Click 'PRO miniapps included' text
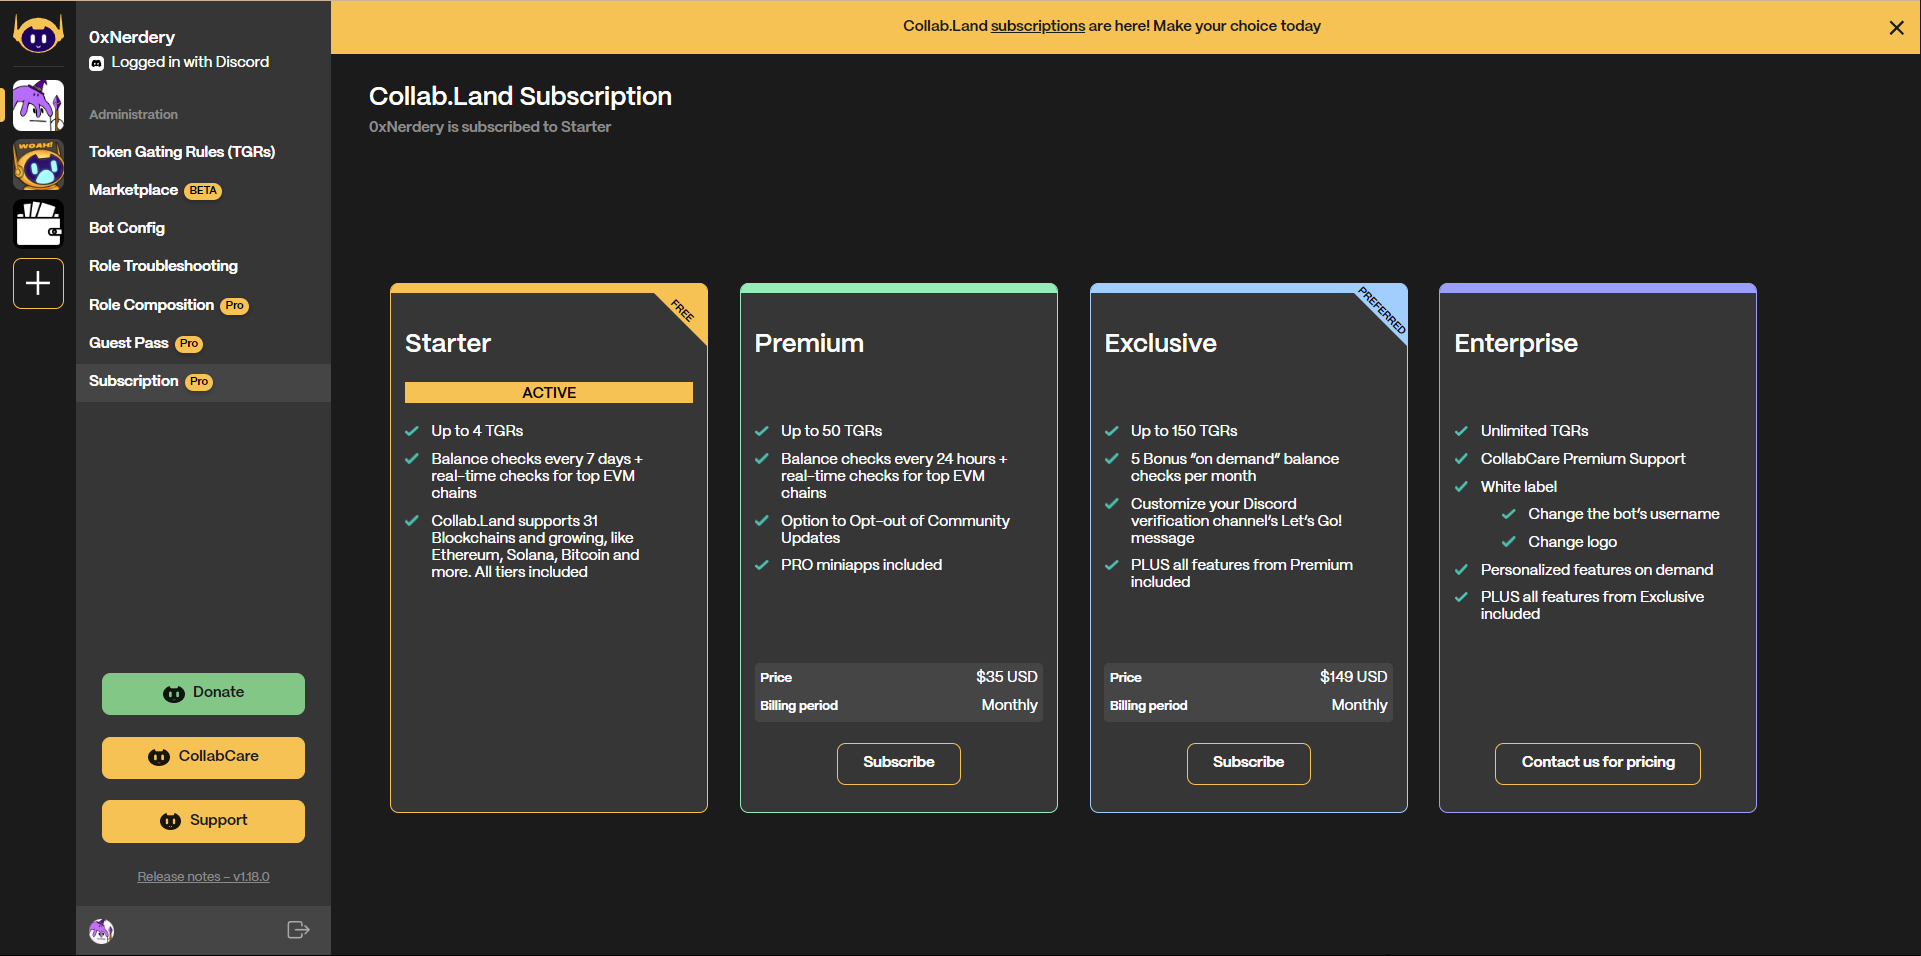 (x=861, y=565)
